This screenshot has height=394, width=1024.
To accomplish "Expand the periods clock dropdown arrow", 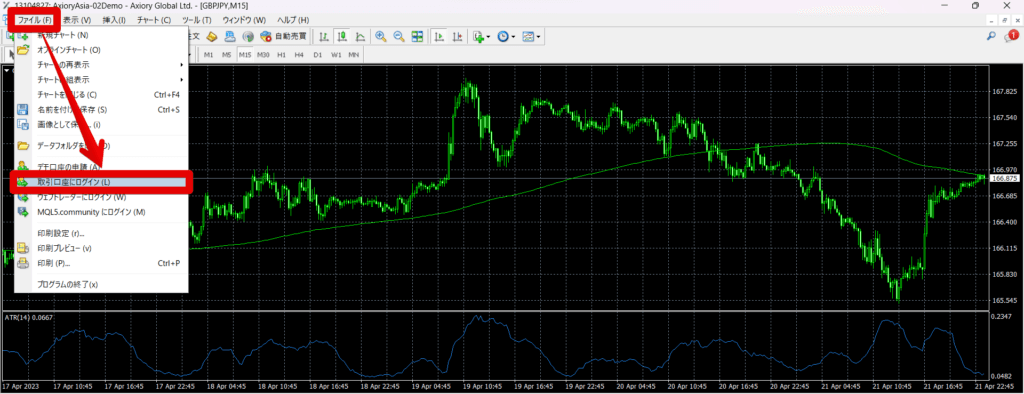I will 513,37.
